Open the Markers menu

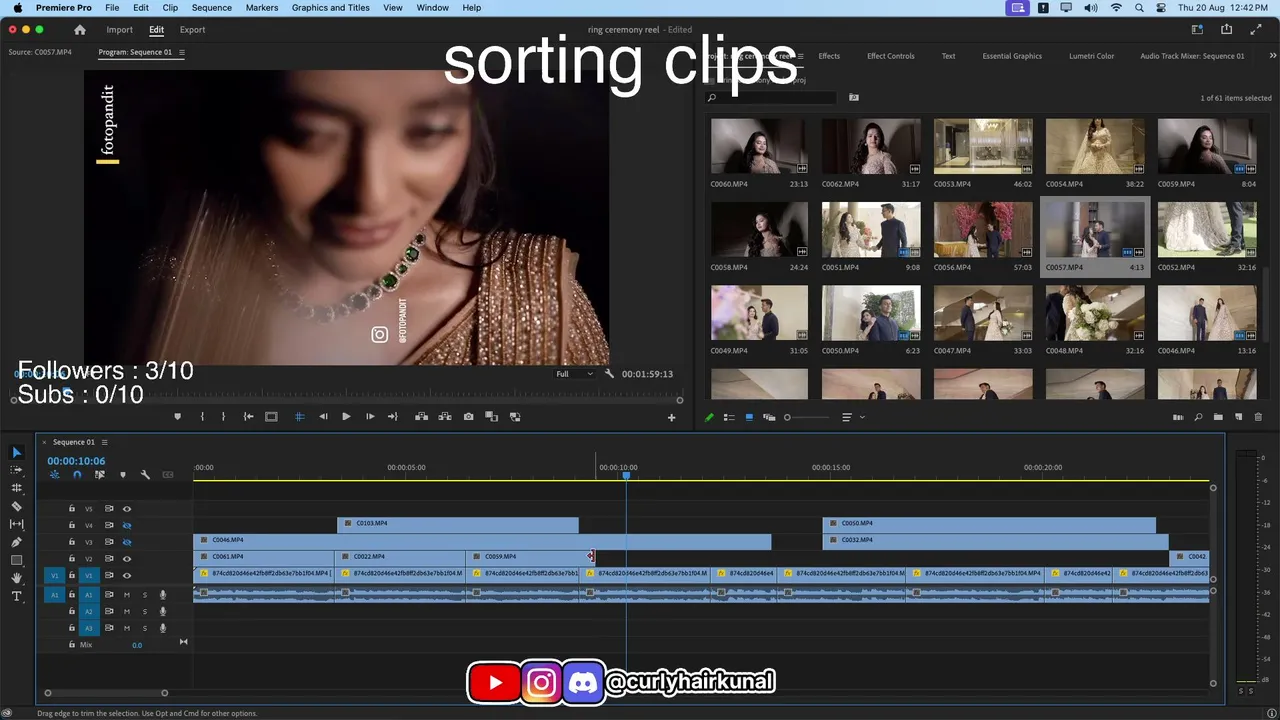click(262, 8)
